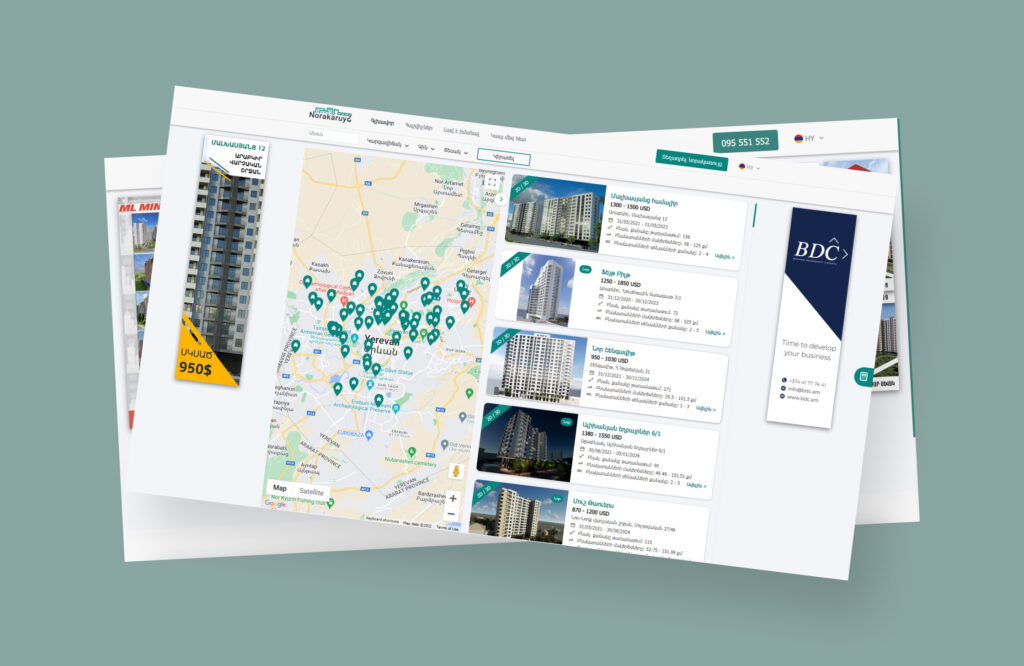Image resolution: width=1024 pixels, height=666 pixels.
Task: Open the 950$ building ad banner
Action: tap(221, 261)
